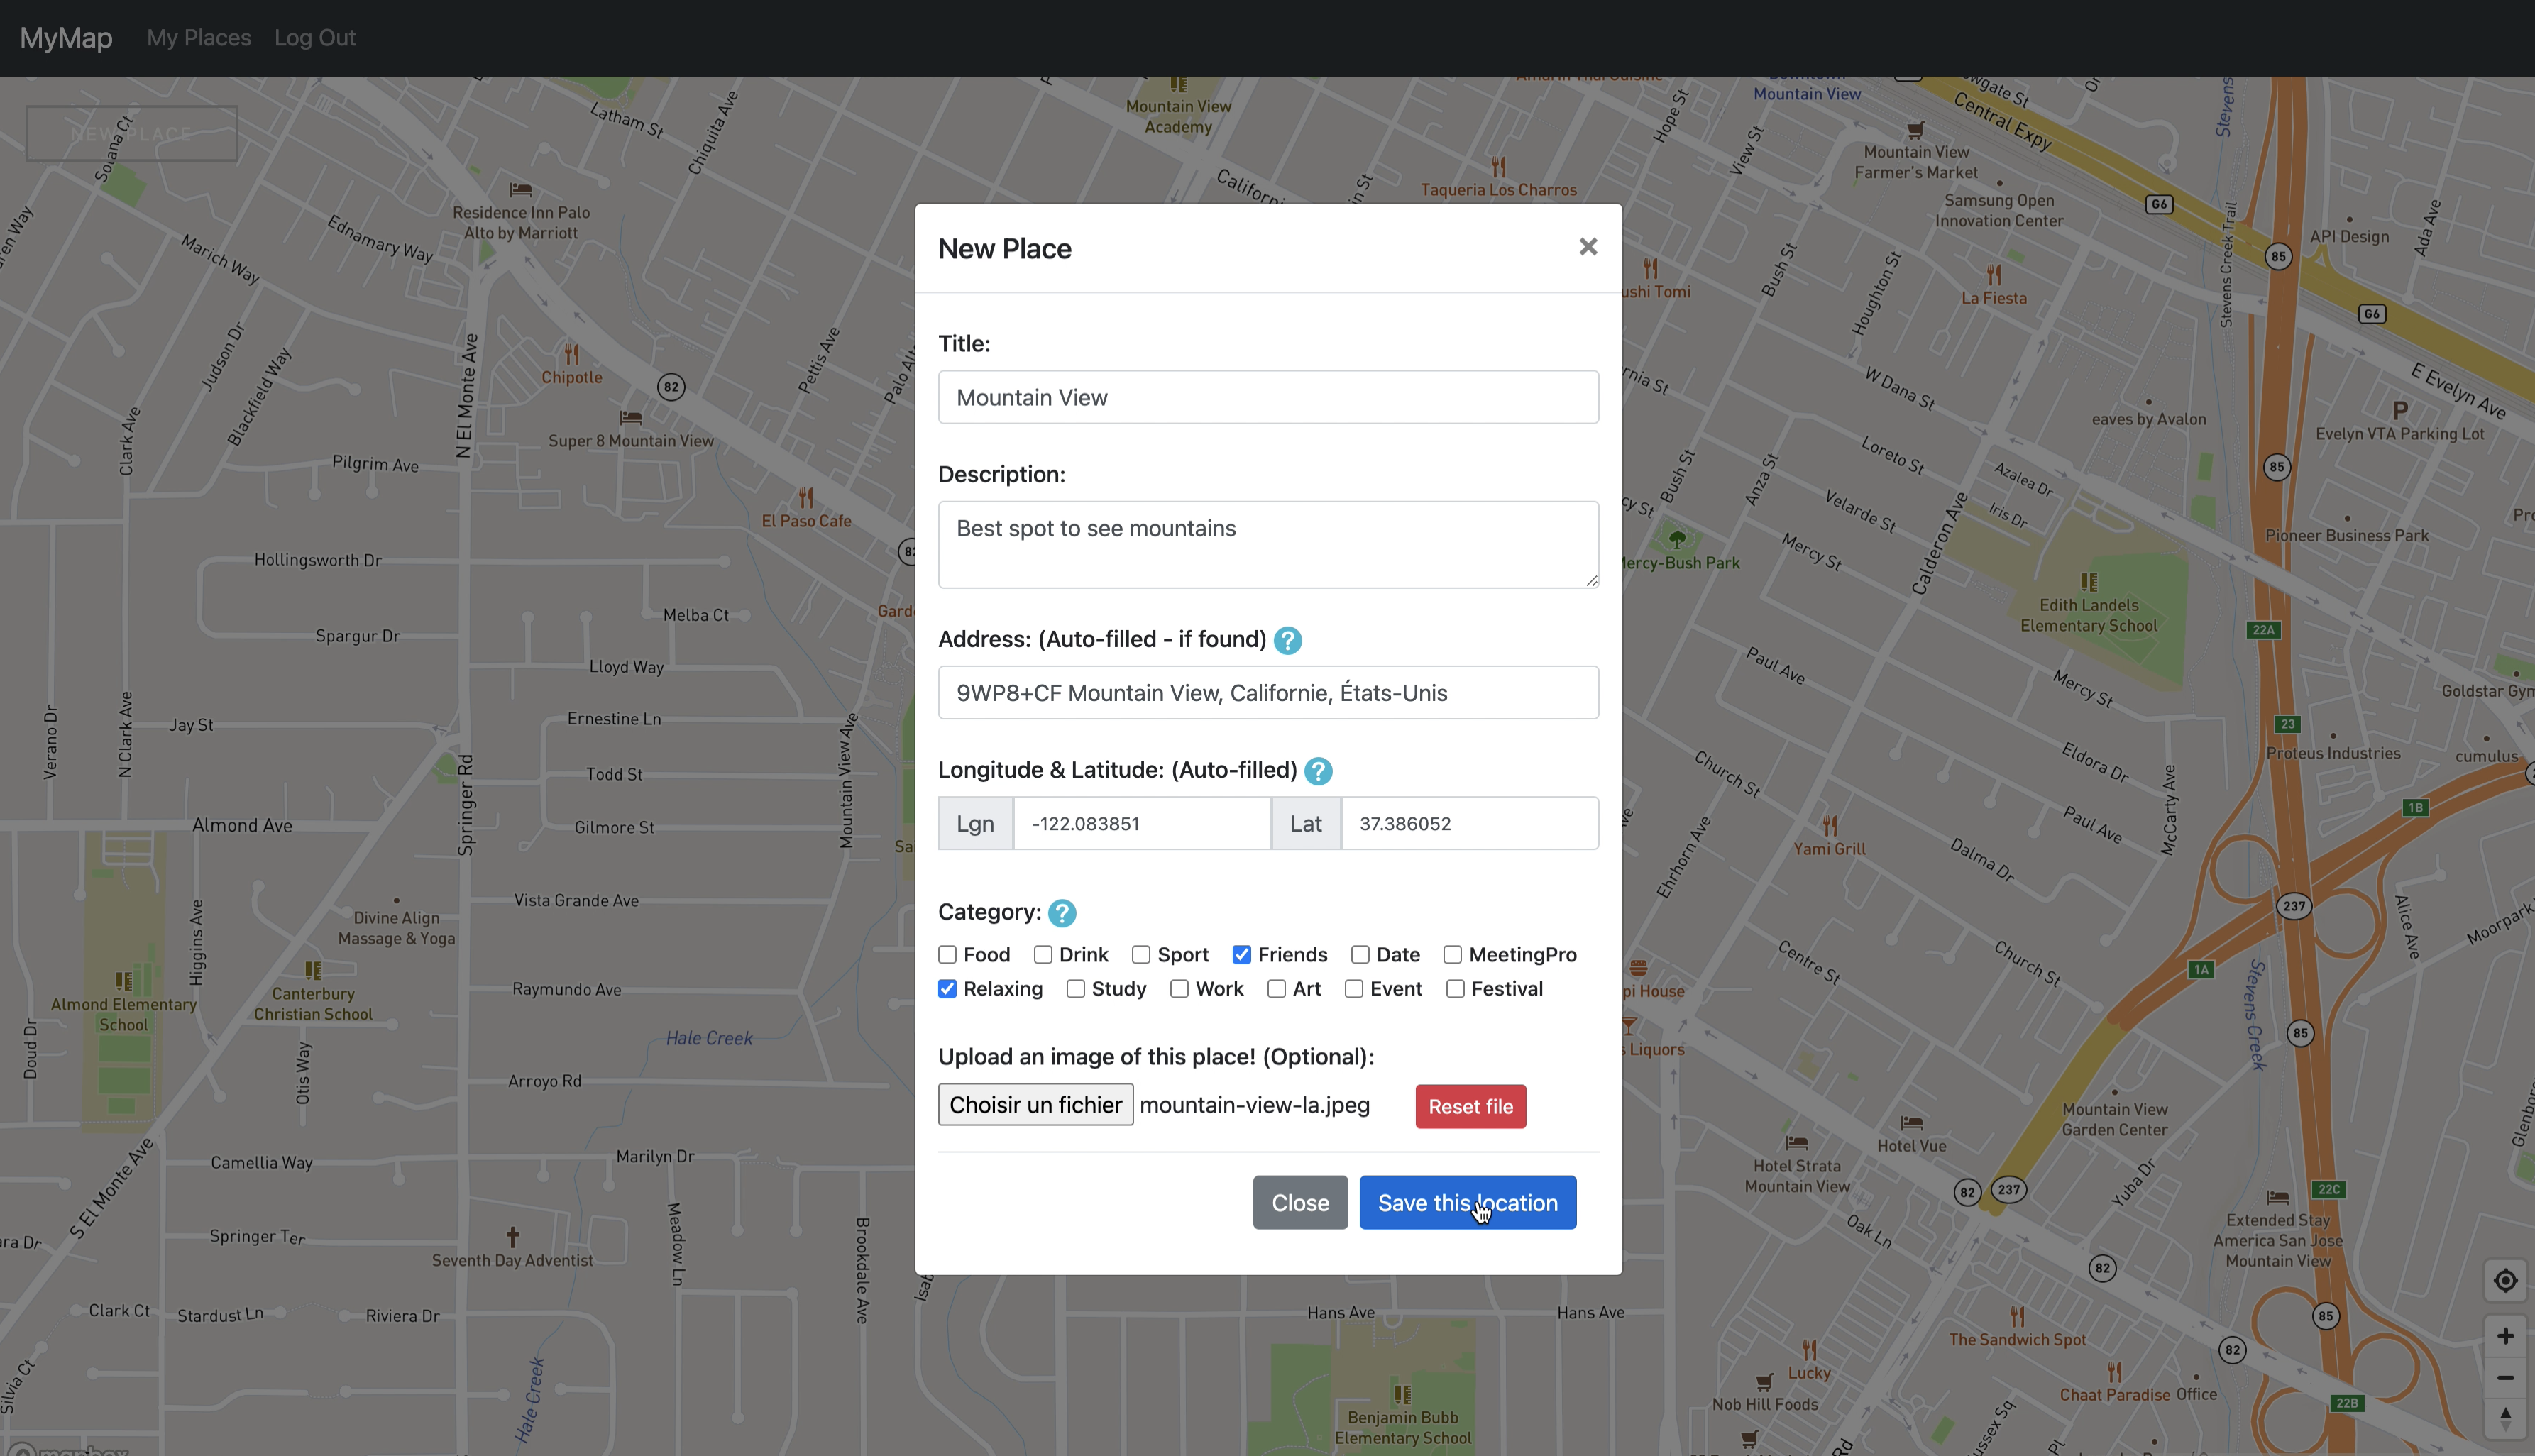Zoom out with the map minus icon

2505,1378
